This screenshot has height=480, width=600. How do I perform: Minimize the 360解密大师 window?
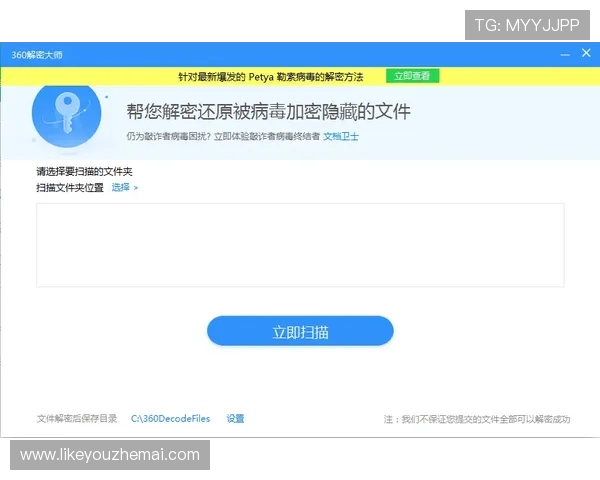tap(565, 55)
